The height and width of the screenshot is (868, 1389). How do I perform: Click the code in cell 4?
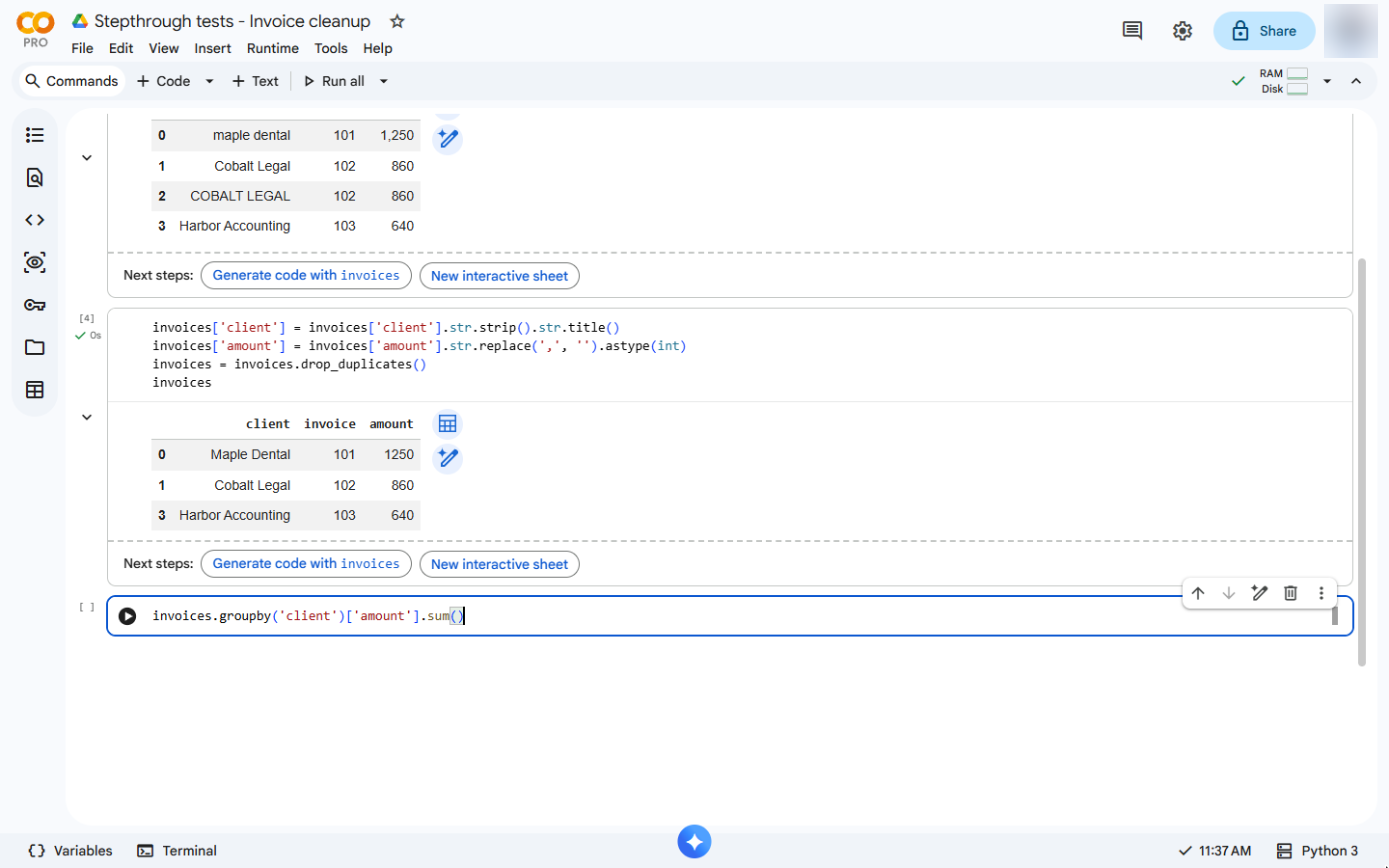(420, 355)
